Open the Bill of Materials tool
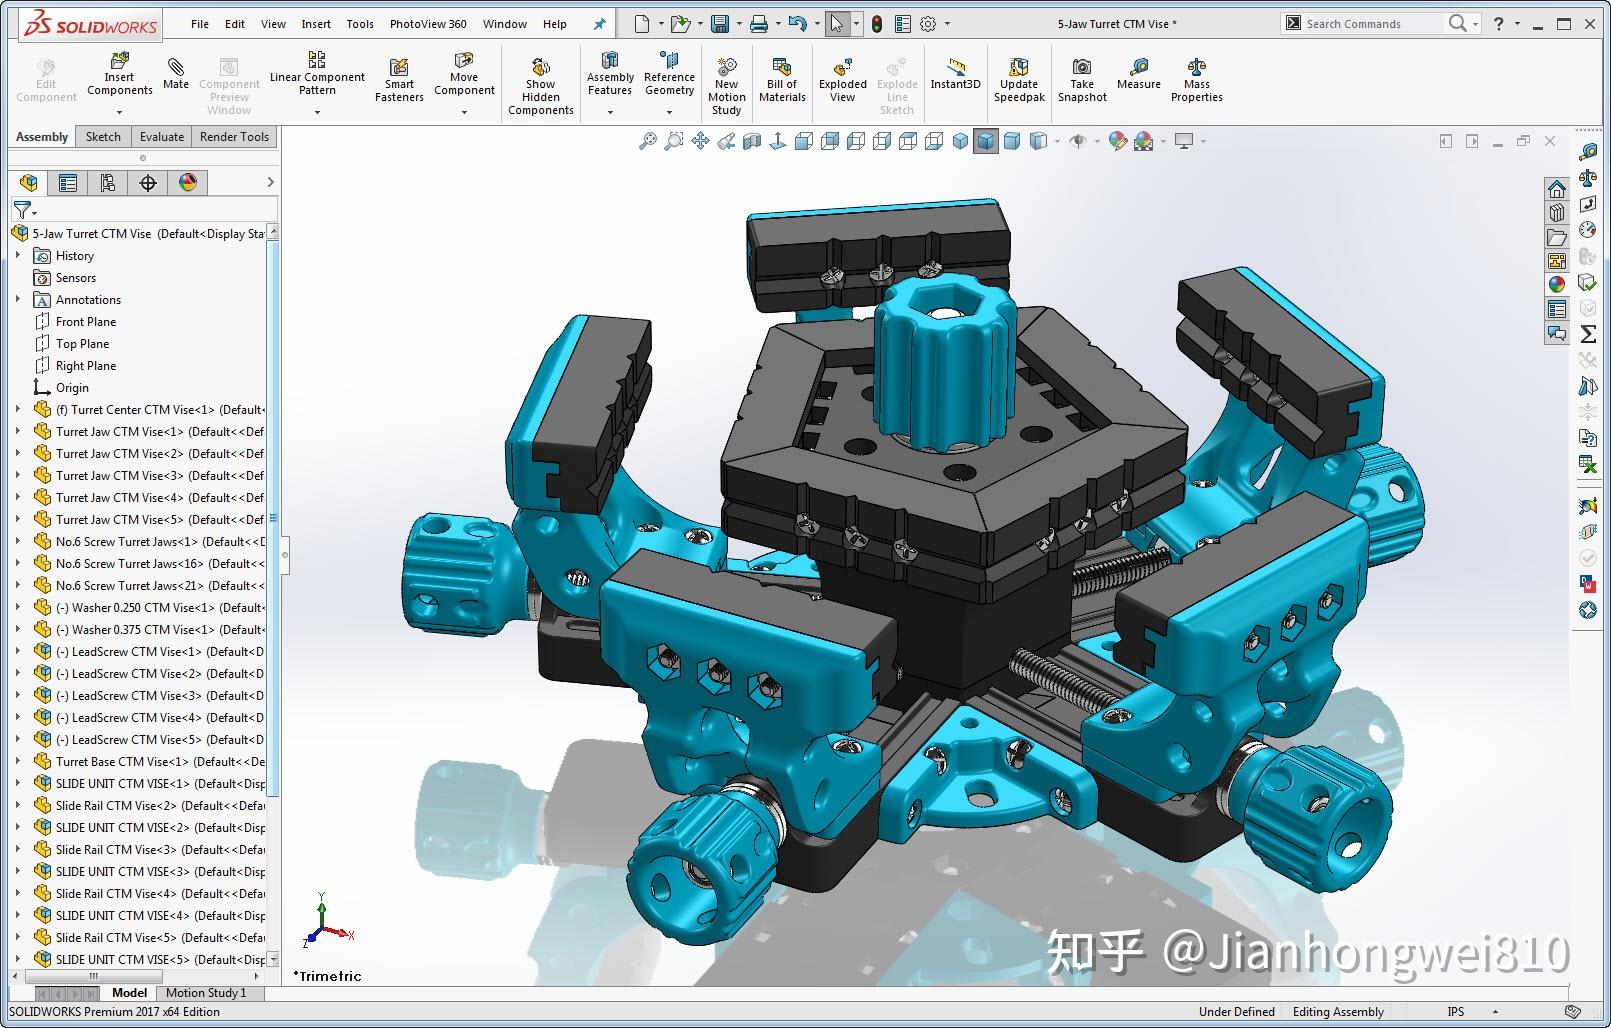 pos(781,78)
